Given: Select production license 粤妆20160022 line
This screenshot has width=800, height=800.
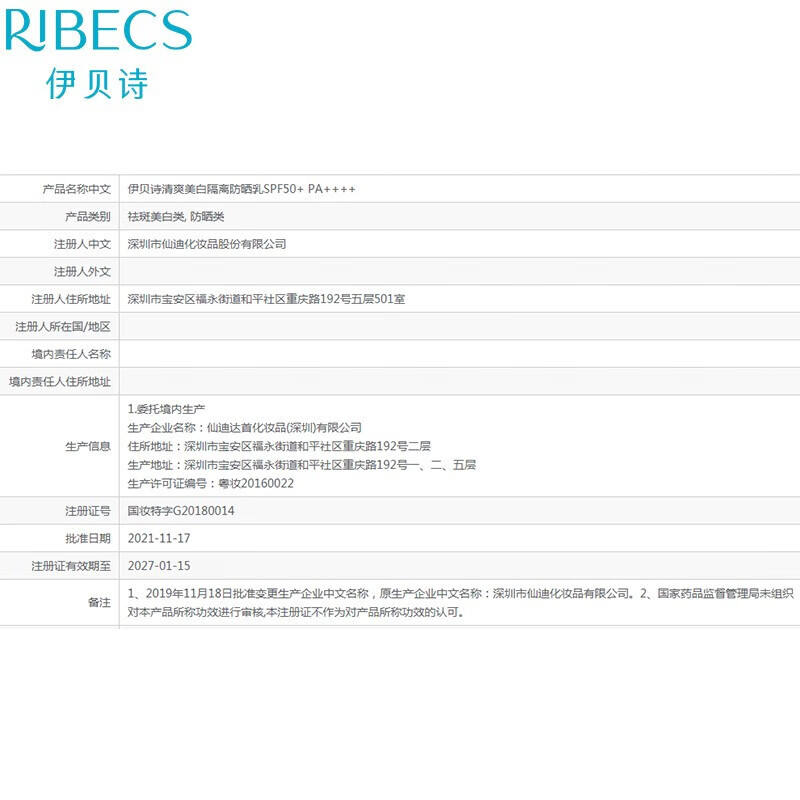Looking at the screenshot, I should point(211,484).
